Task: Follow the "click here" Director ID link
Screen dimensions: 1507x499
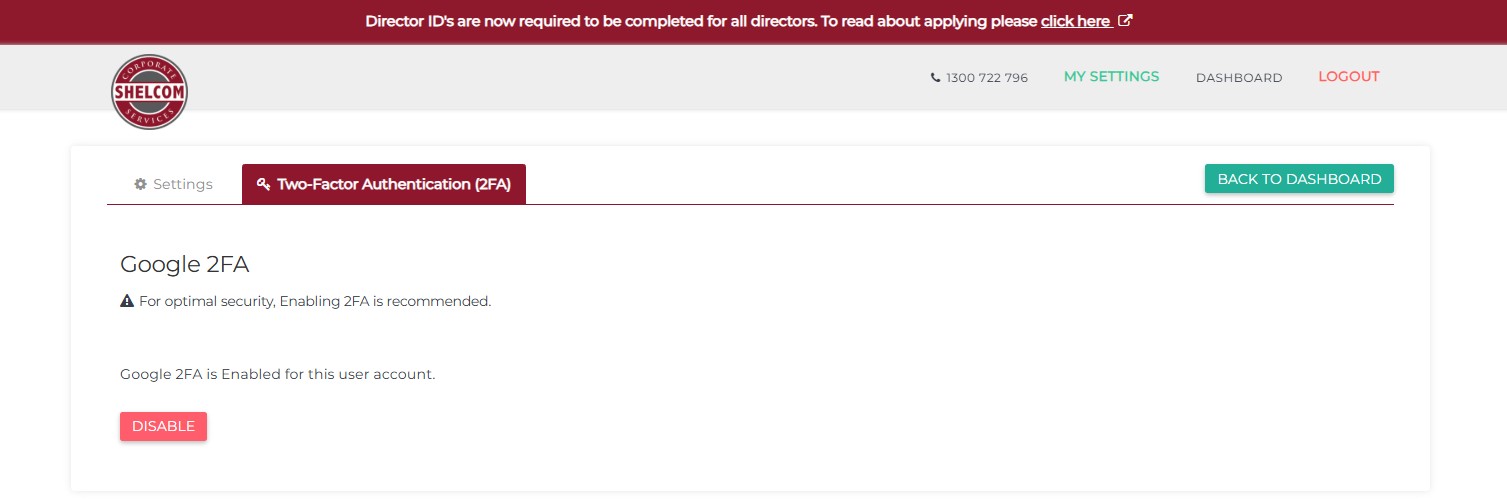Action: [1076, 21]
